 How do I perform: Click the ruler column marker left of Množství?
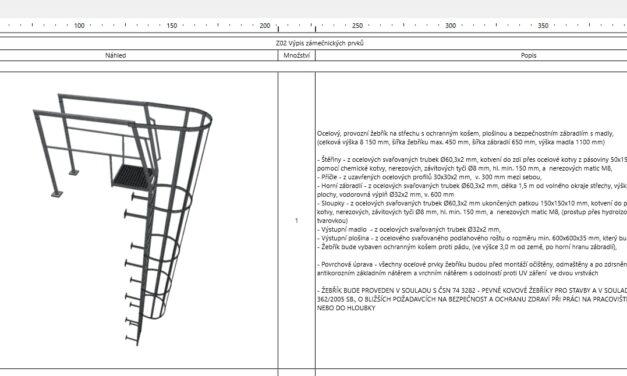point(278,28)
